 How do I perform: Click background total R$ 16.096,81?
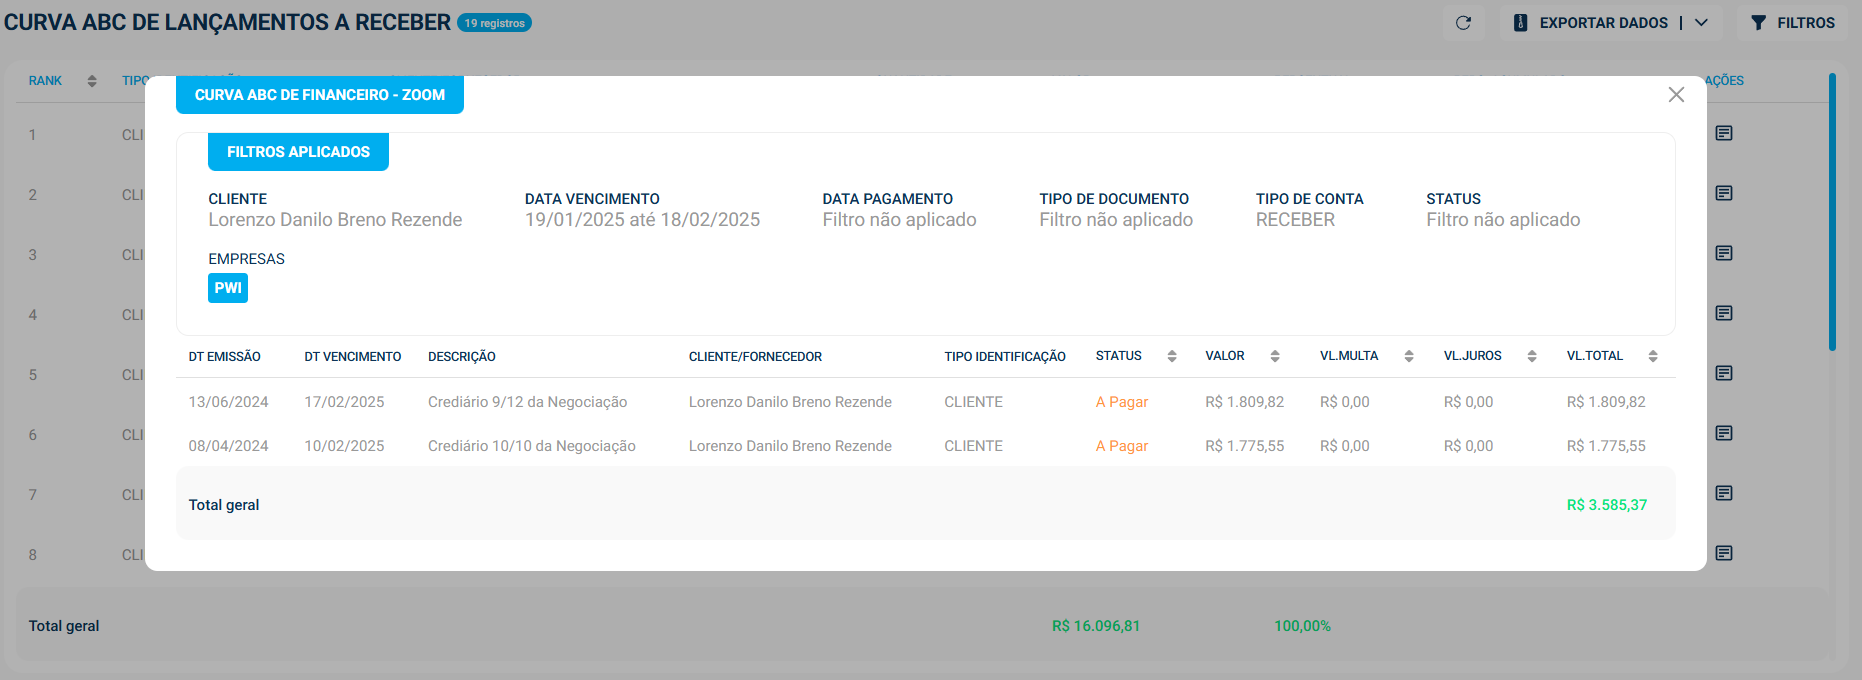point(1095,626)
